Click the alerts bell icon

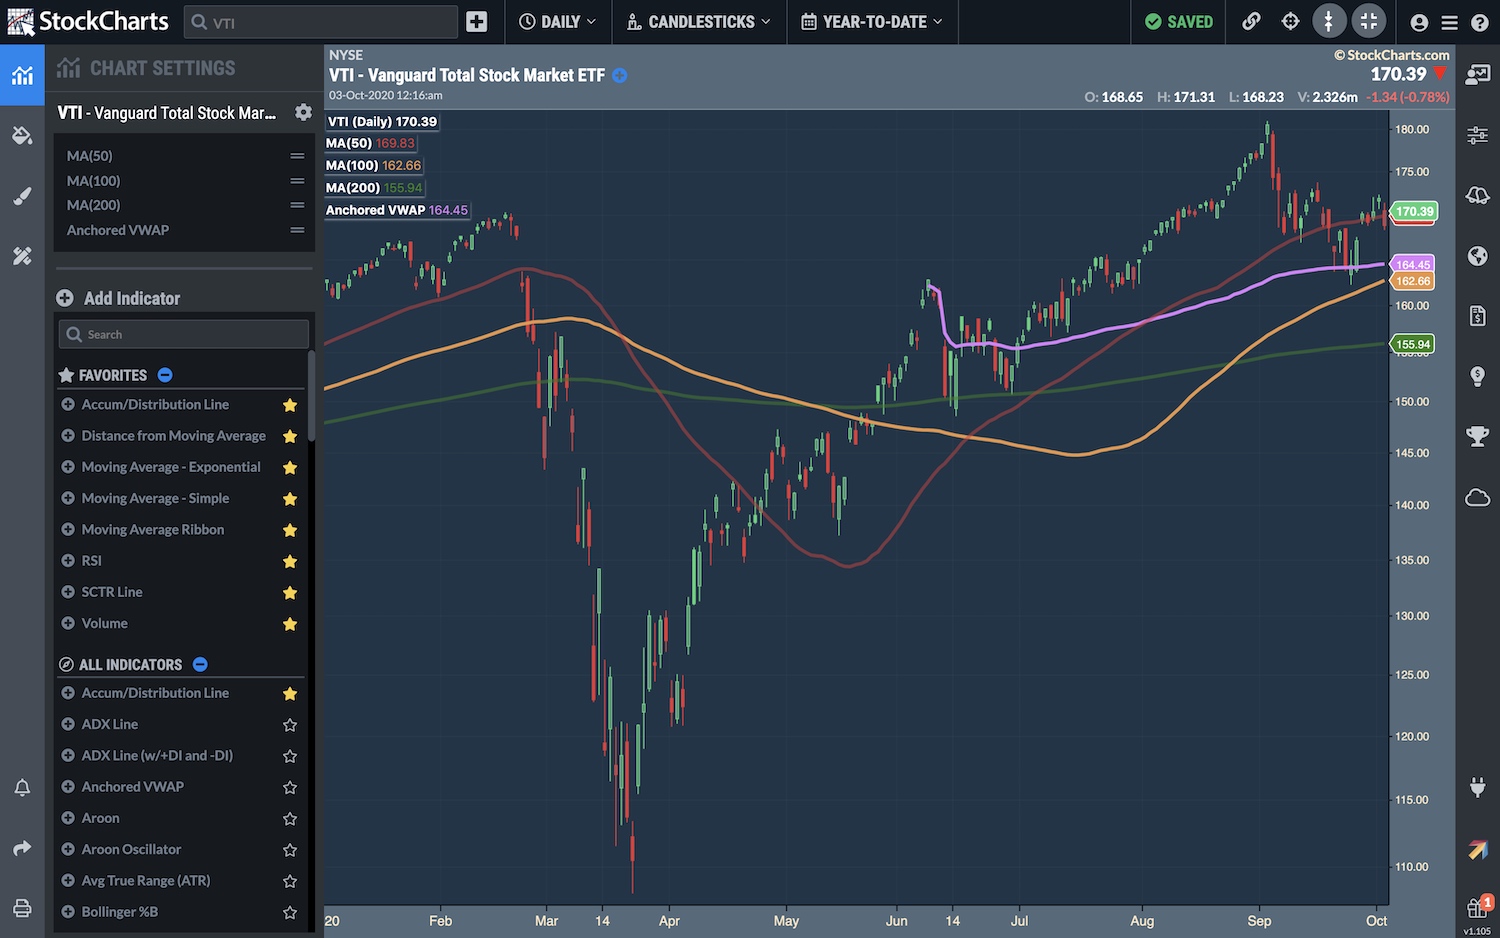tap(22, 788)
